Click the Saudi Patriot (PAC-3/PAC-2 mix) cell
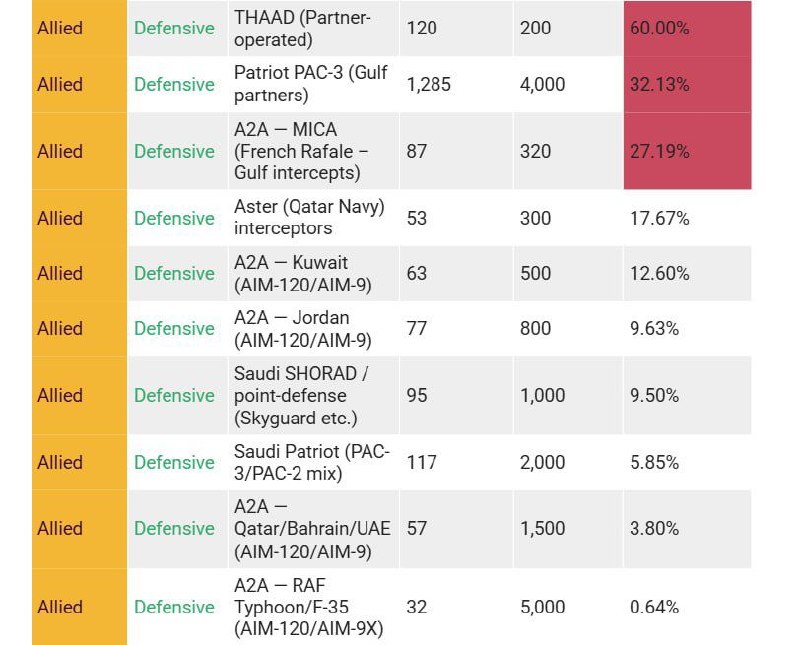 click(x=310, y=462)
